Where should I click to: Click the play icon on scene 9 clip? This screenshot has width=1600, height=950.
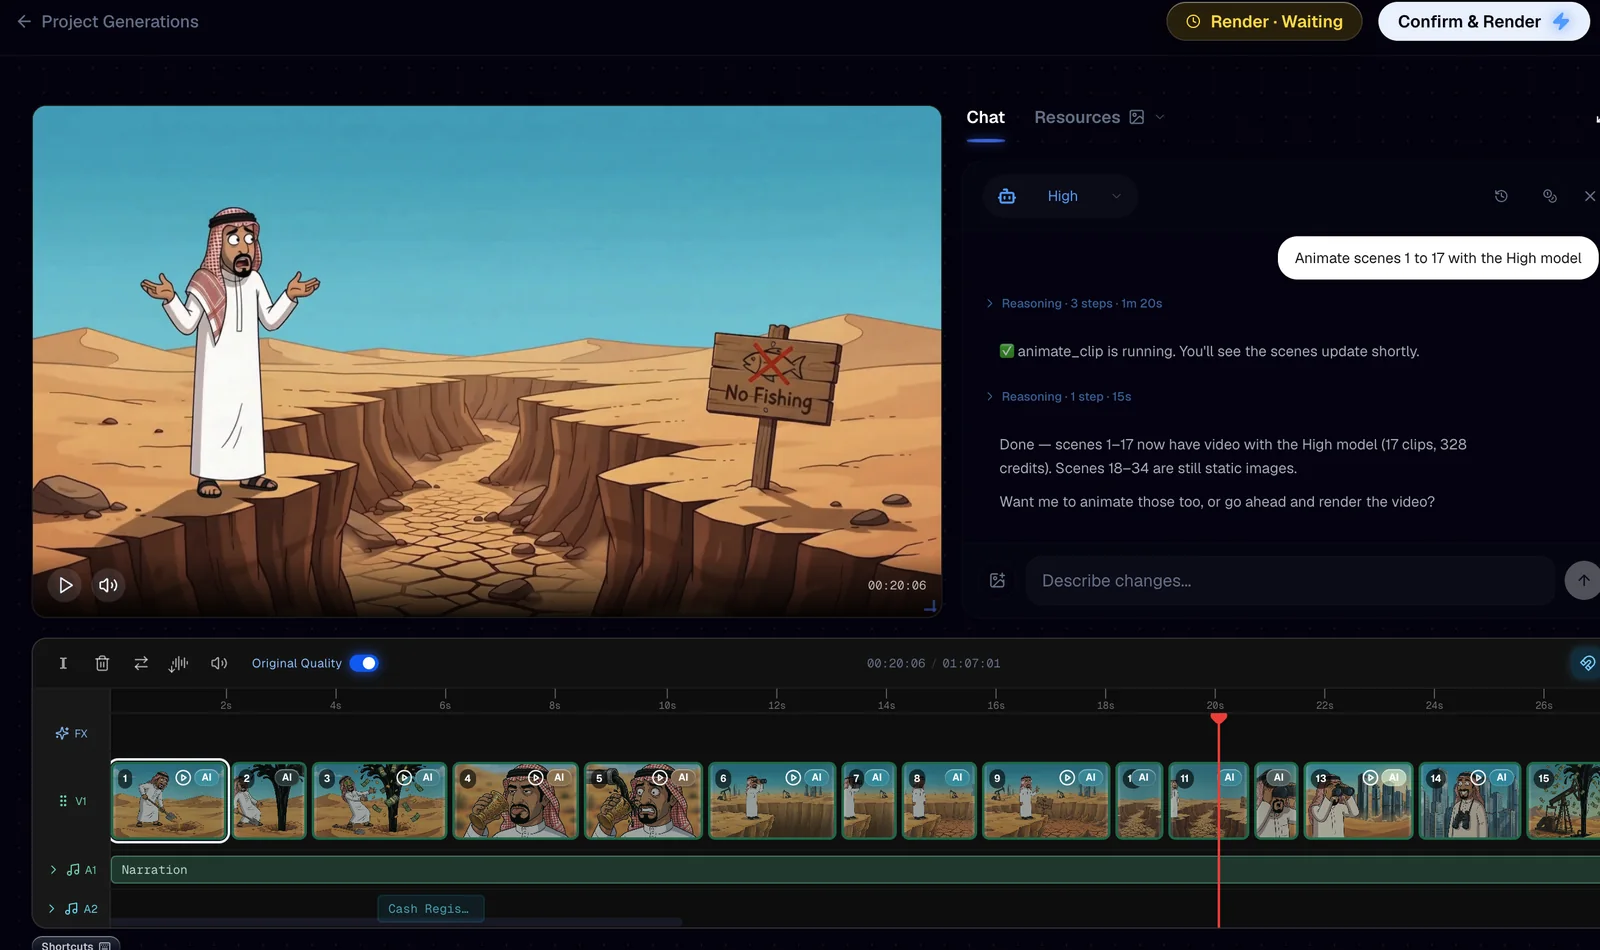[1067, 777]
